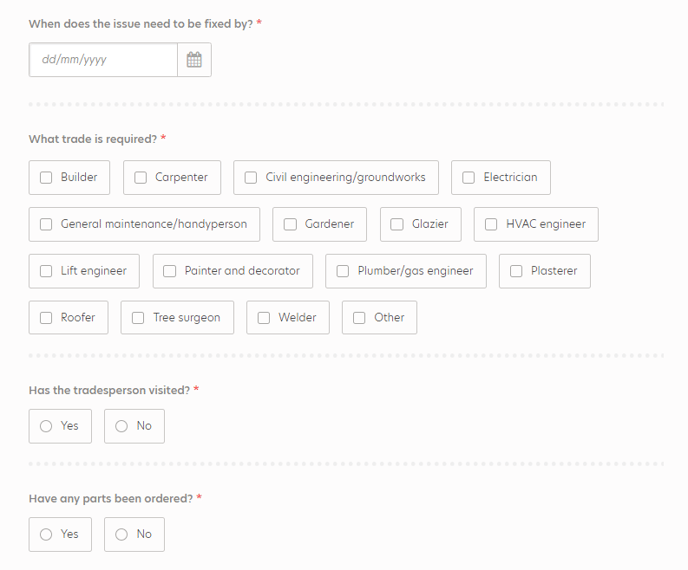The width and height of the screenshot is (688, 570).
Task: Click the dd/mm/yyyy date field
Action: pyautogui.click(x=103, y=60)
